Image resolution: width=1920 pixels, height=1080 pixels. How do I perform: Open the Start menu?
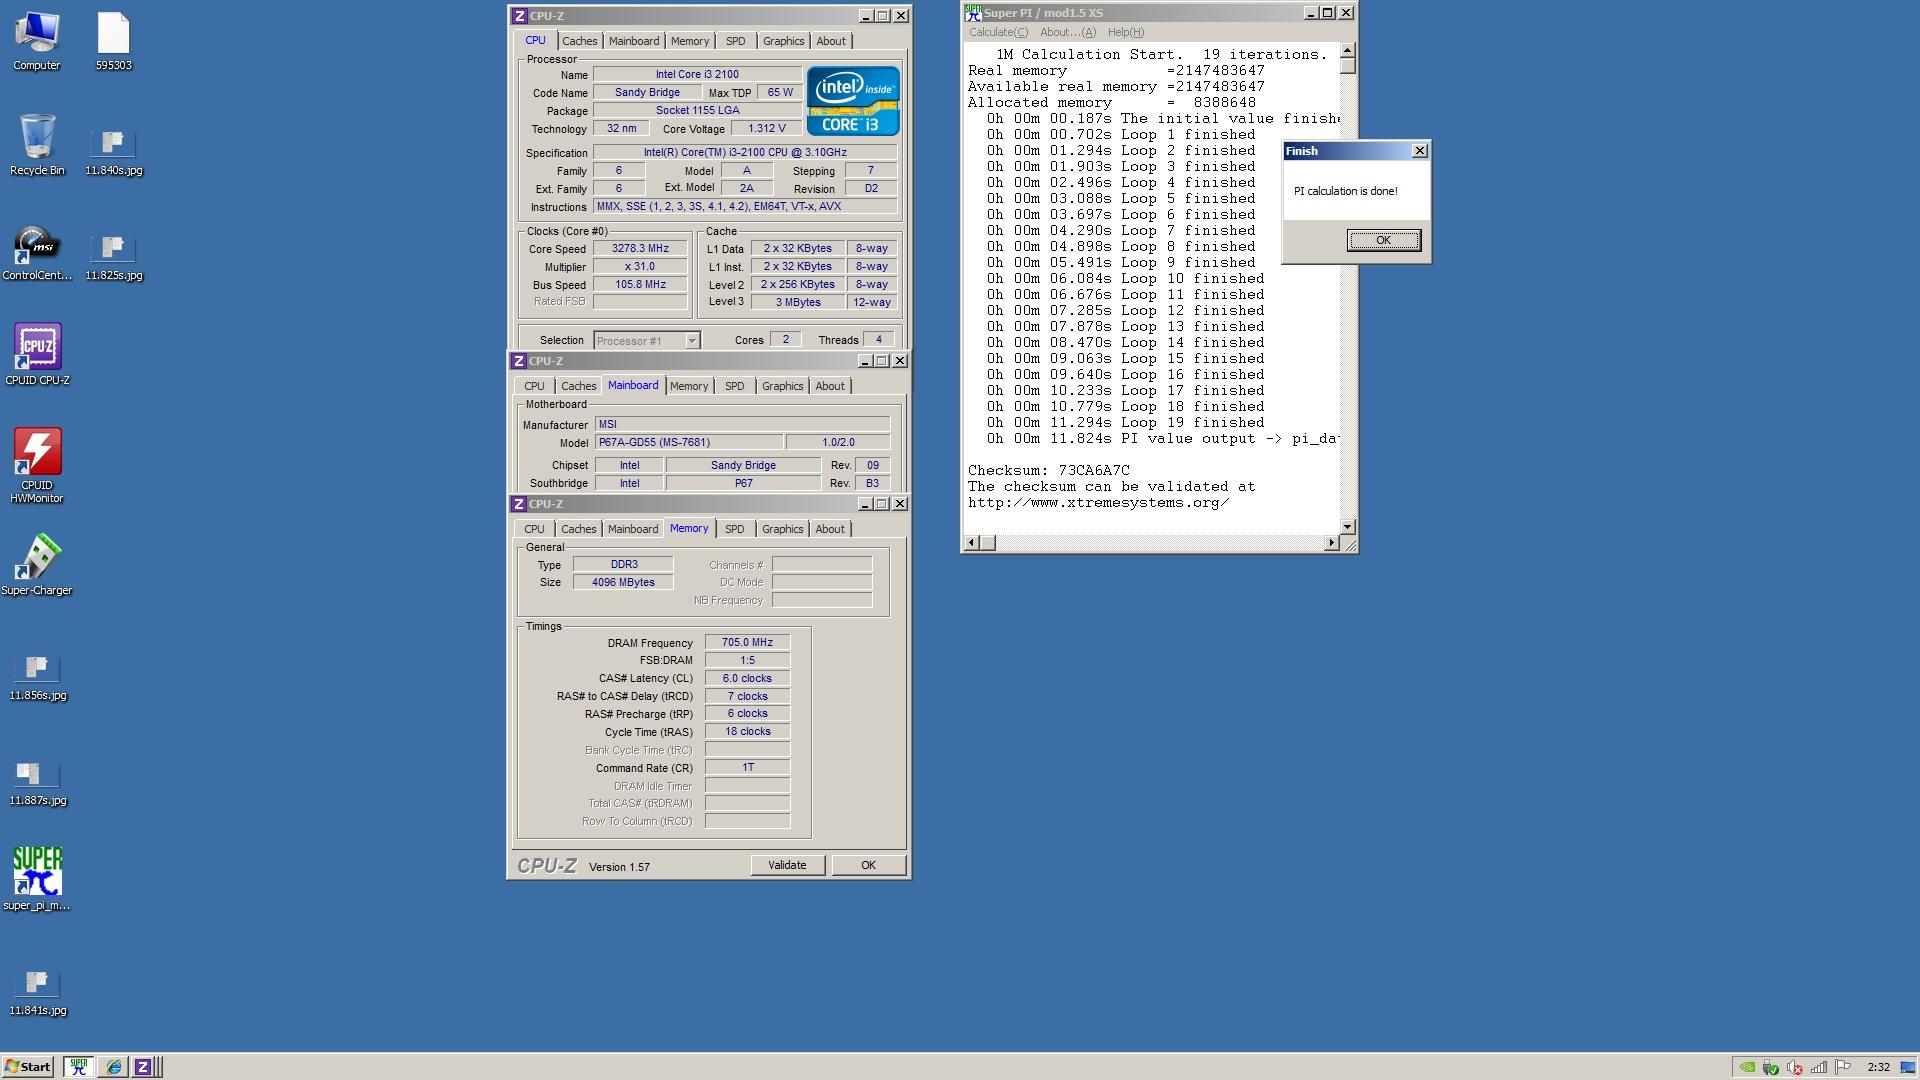pos(28,1067)
